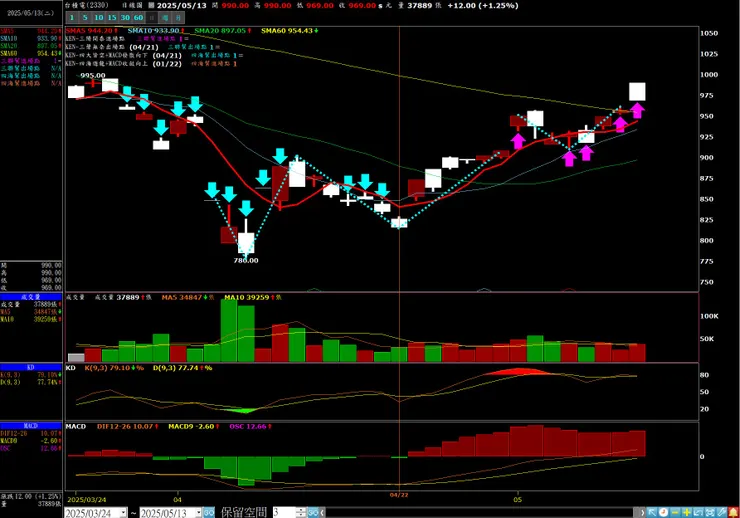Click the +12.00 (+1.25%) change value
Screen dimensions: 740x518
tap(483, 6)
